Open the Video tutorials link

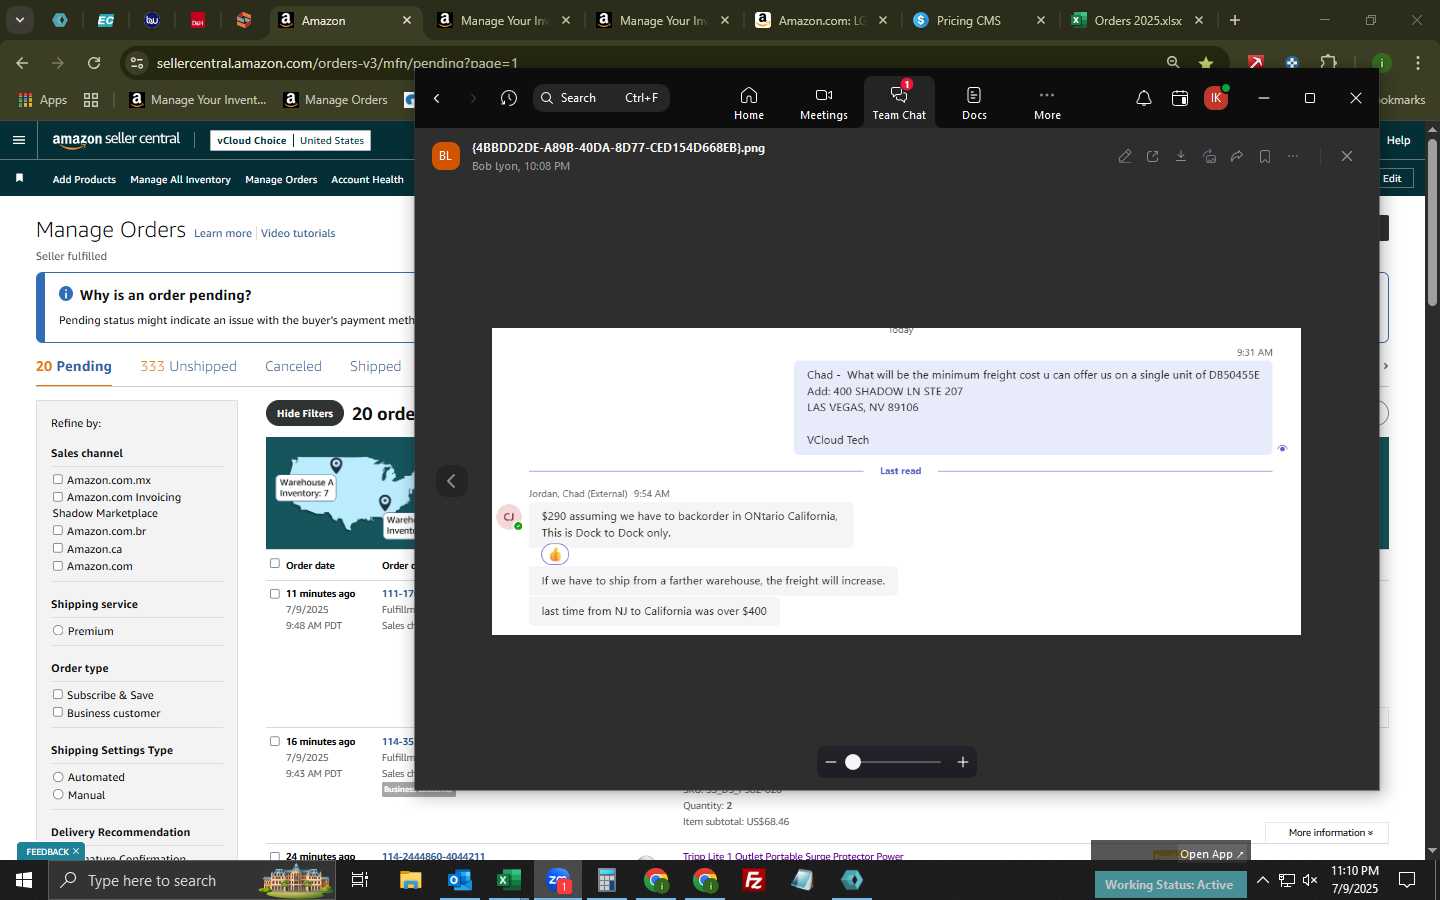(298, 233)
